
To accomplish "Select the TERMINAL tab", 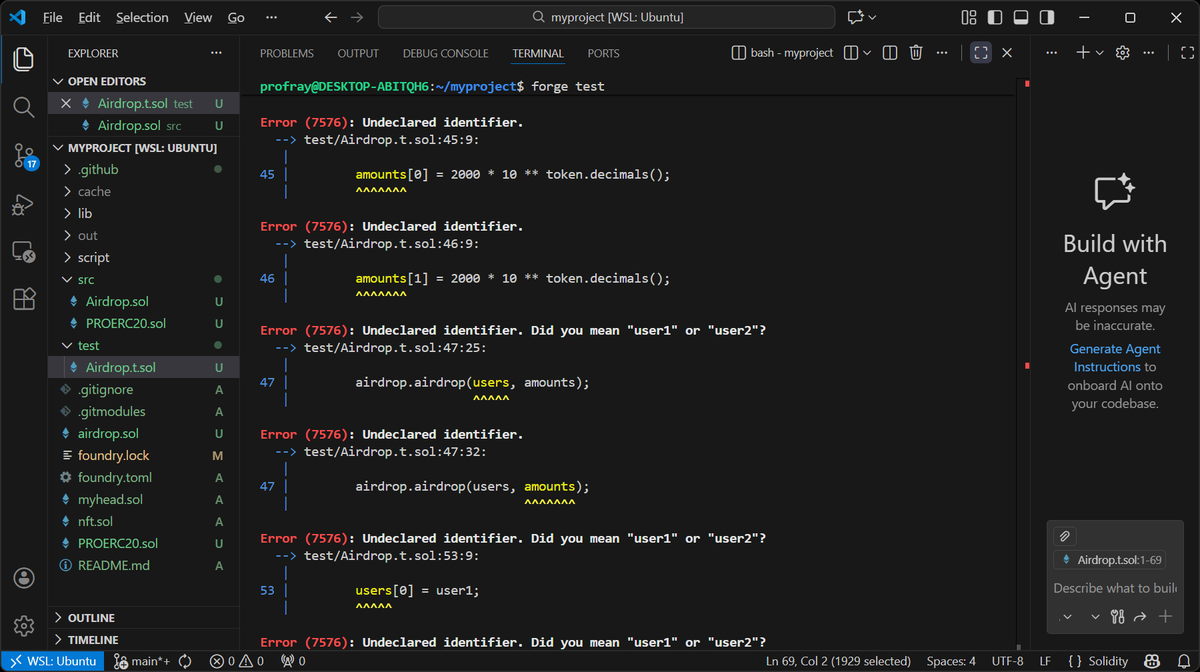I will 538,53.
